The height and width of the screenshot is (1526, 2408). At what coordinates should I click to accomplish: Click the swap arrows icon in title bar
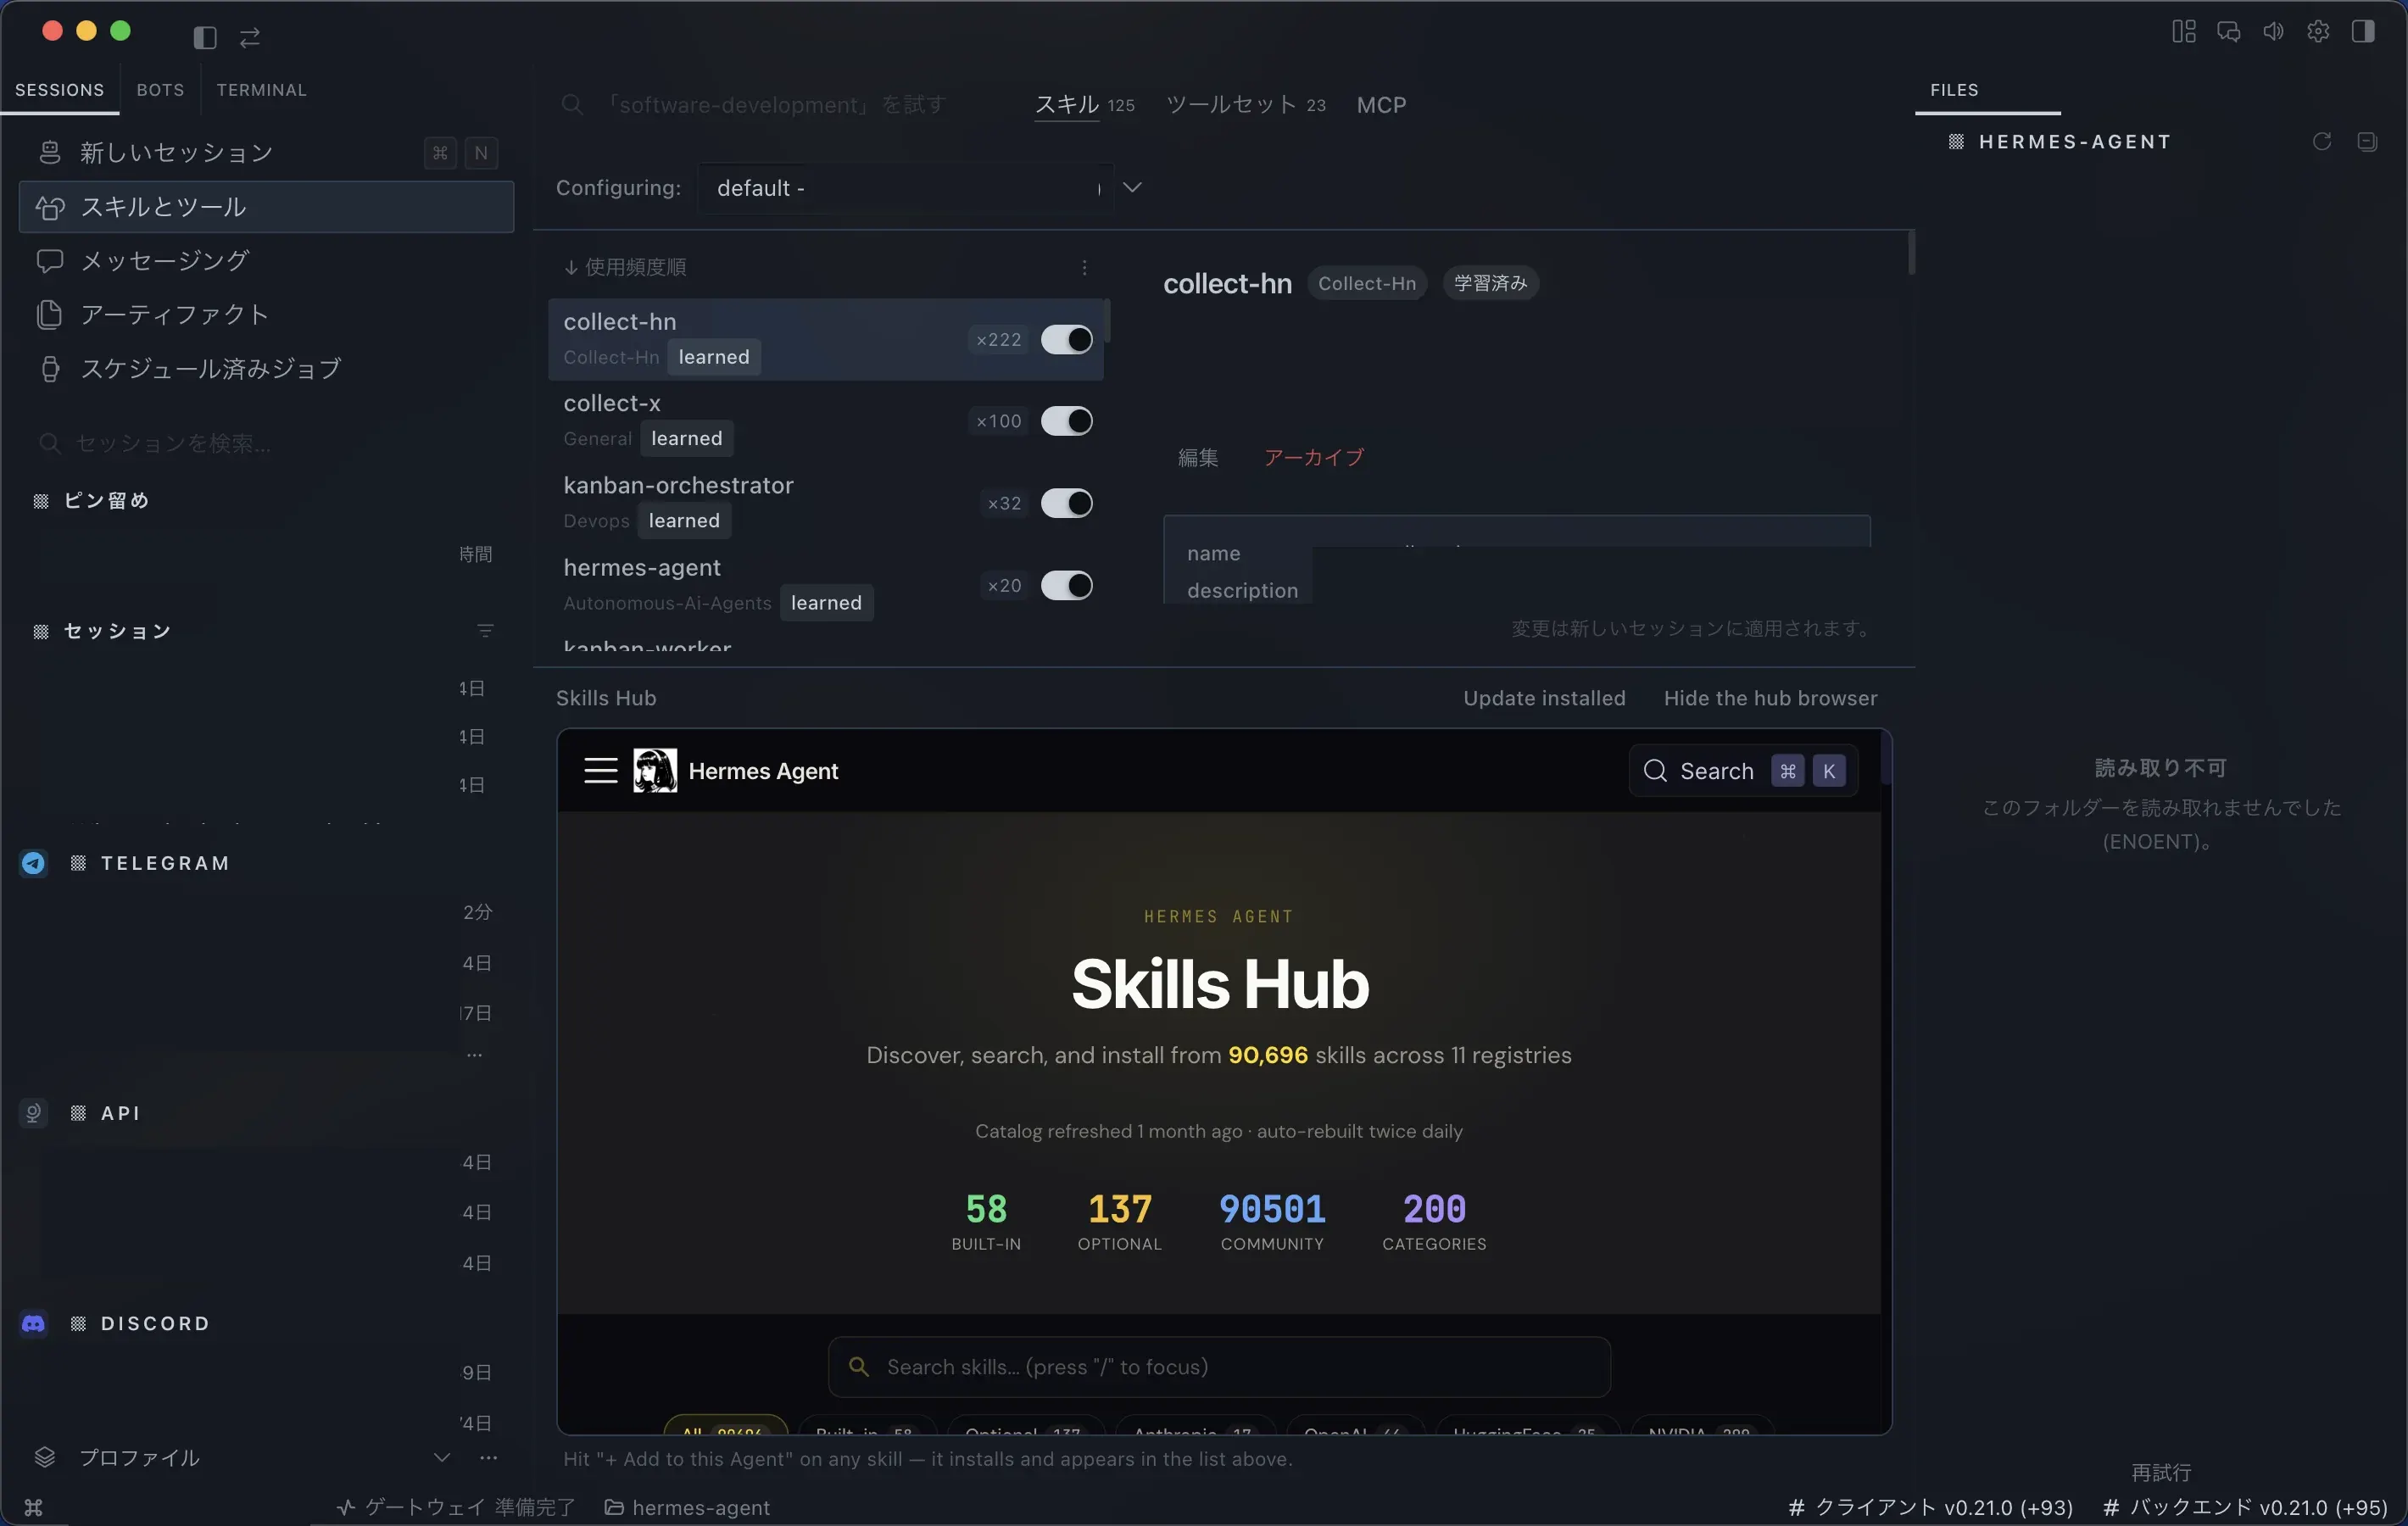pyautogui.click(x=250, y=38)
